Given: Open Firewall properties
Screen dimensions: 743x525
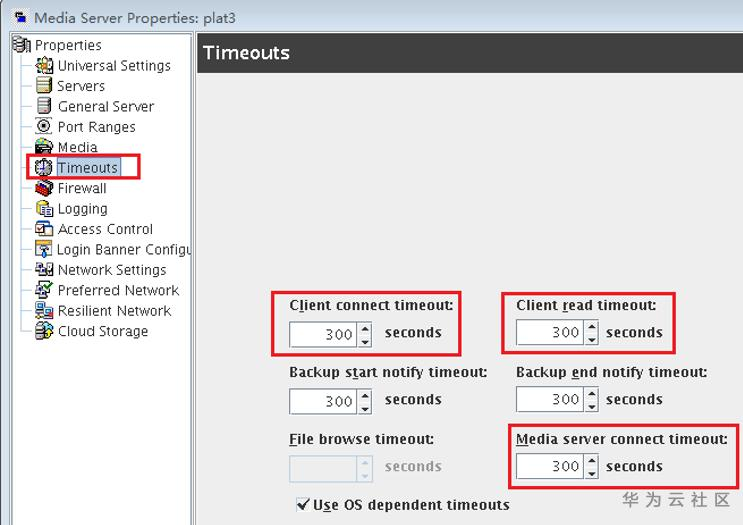Looking at the screenshot, I should [82, 188].
